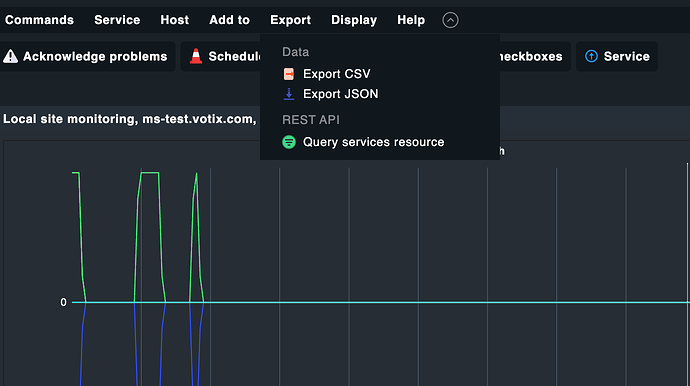
Task: Click the checkboxes toolbar button
Action: click(535, 56)
